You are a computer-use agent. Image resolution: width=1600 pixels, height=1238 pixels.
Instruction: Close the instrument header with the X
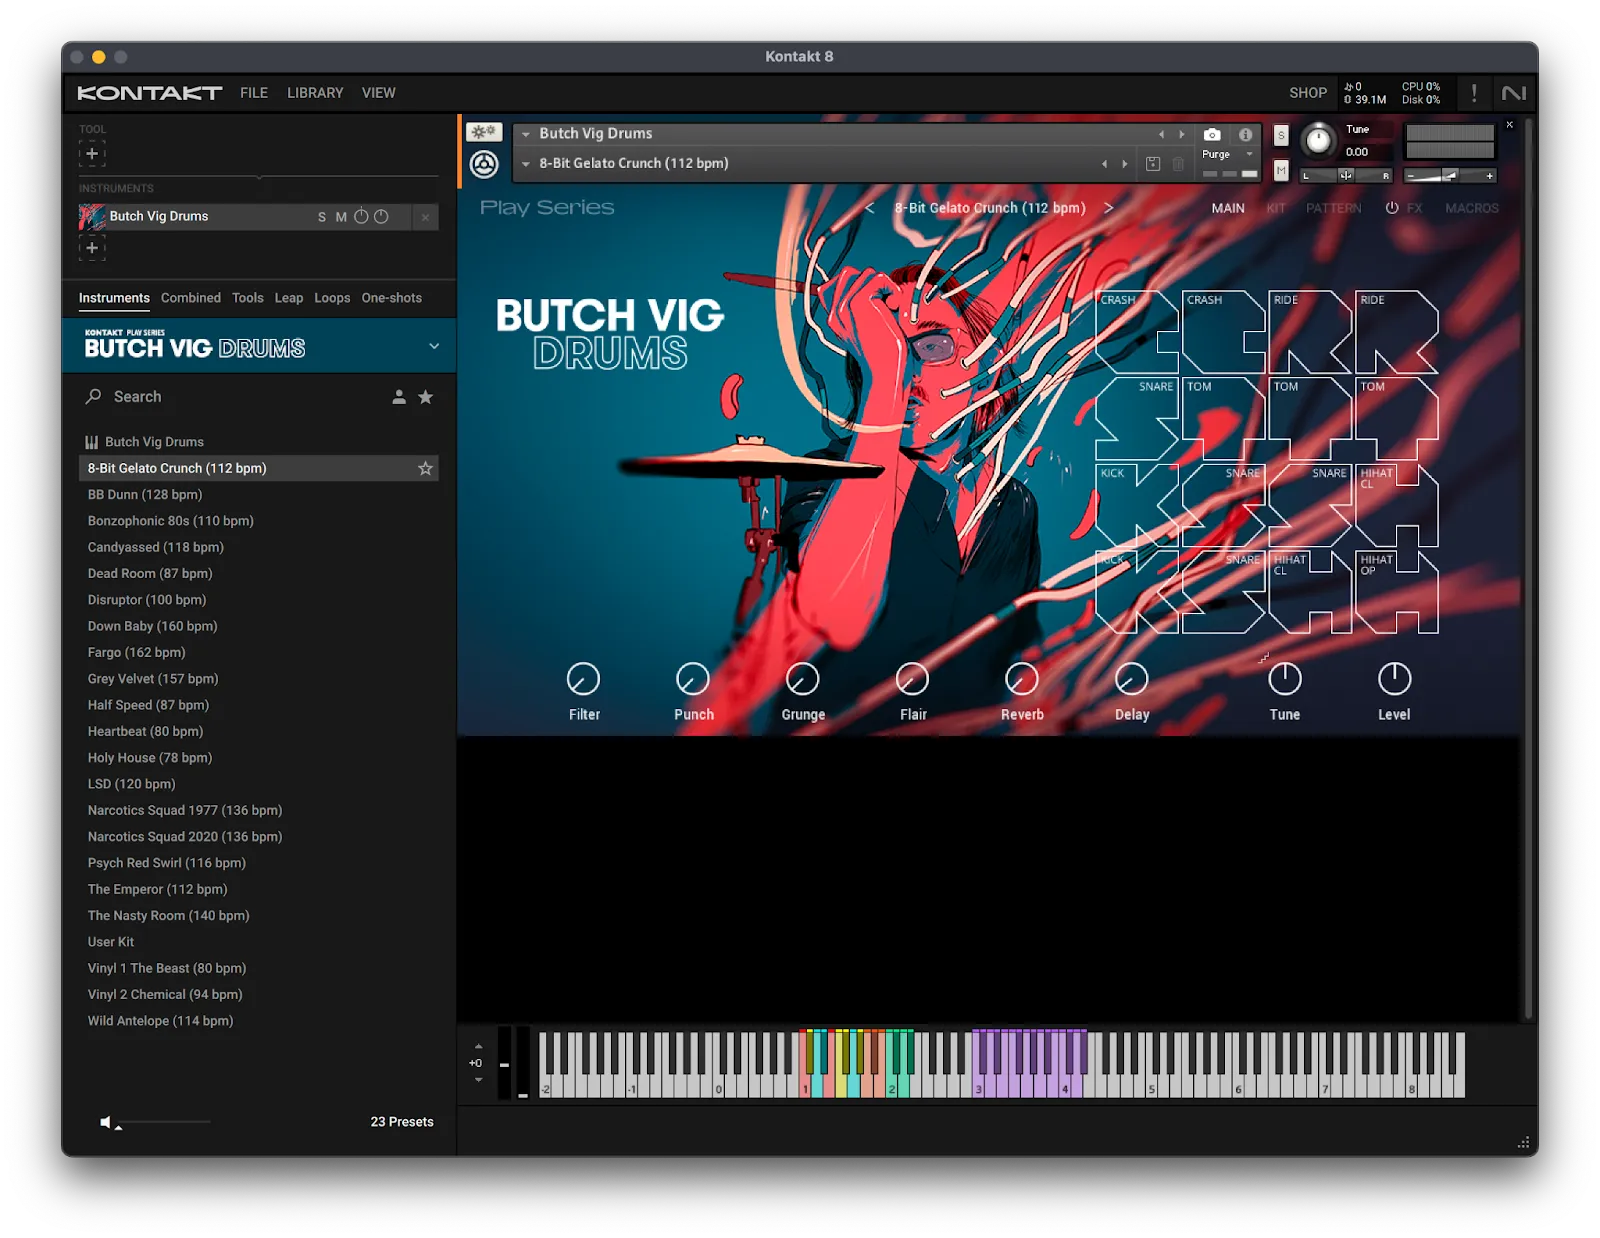coord(1509,125)
